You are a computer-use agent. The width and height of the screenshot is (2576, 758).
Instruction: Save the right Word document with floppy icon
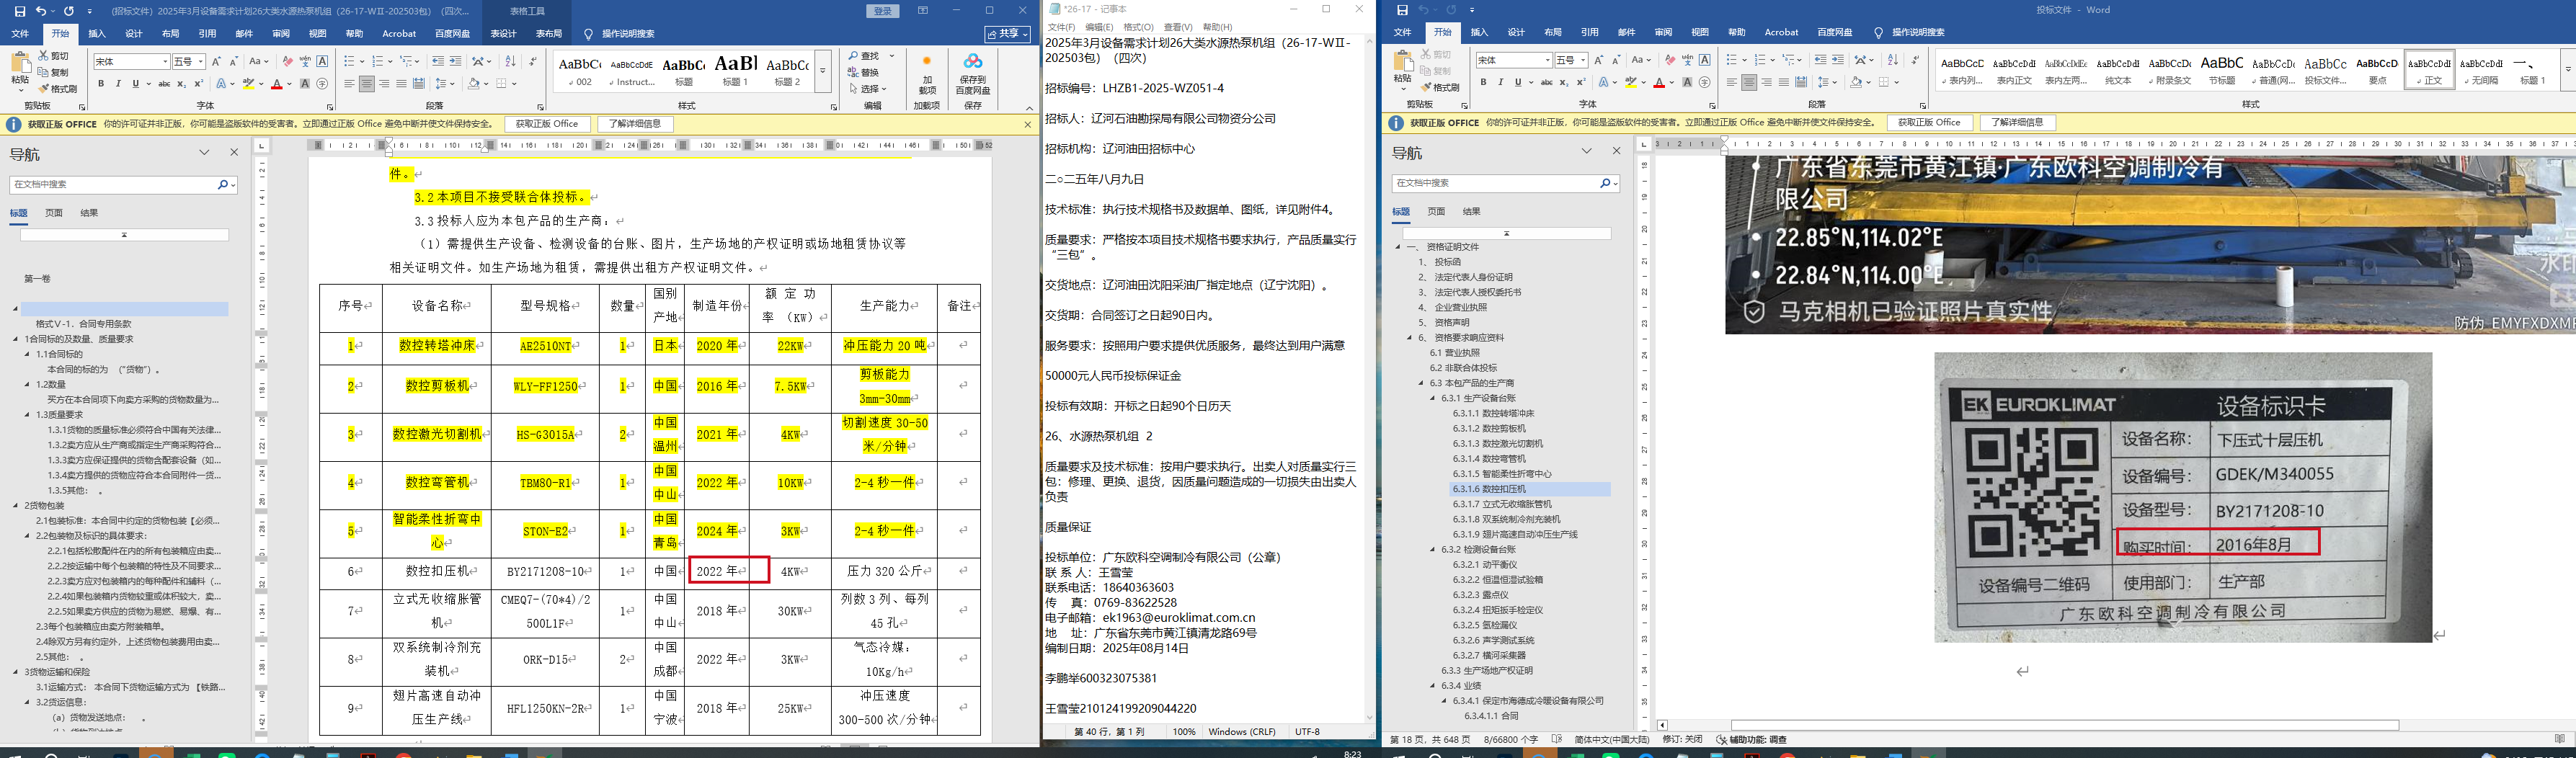click(1402, 10)
